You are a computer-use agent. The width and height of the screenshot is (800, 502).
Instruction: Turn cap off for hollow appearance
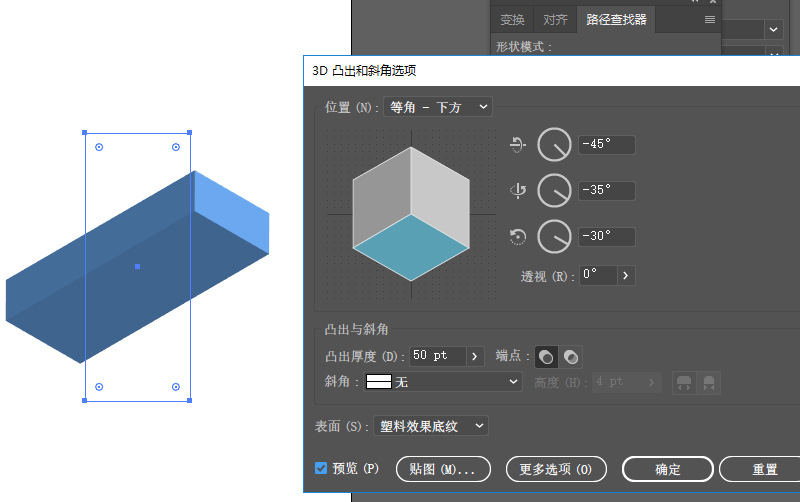[x=570, y=356]
